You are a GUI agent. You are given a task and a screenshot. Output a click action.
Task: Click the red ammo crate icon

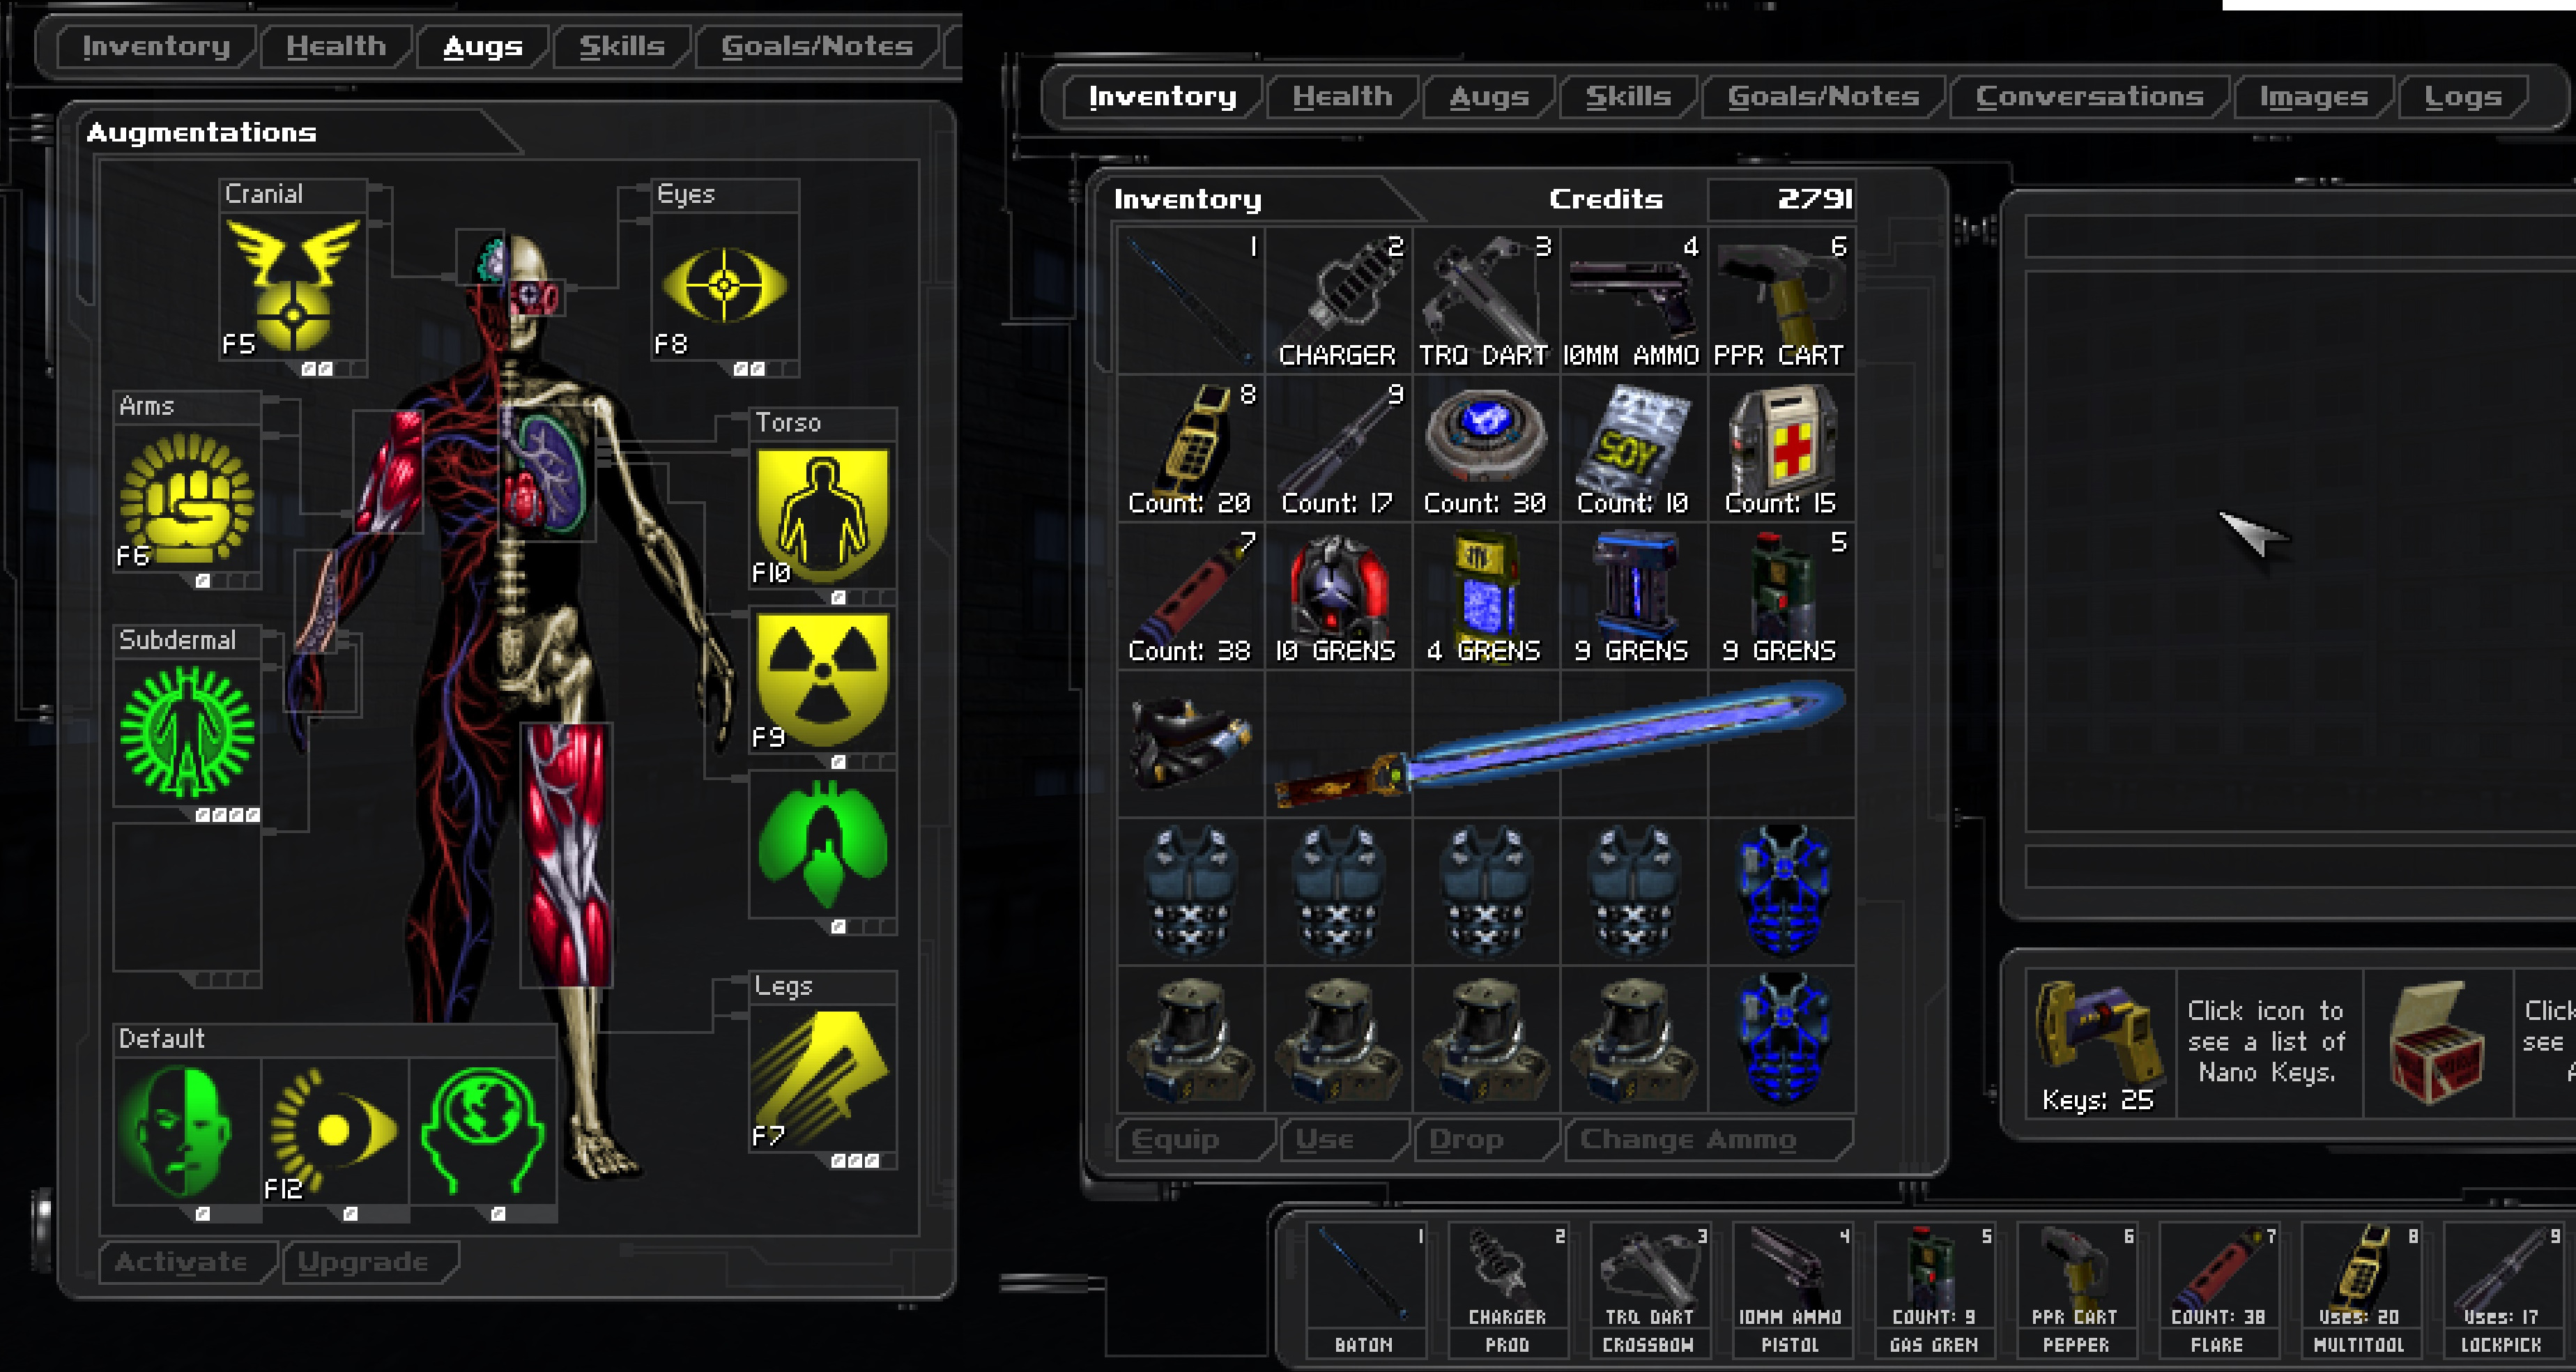[x=2438, y=1043]
